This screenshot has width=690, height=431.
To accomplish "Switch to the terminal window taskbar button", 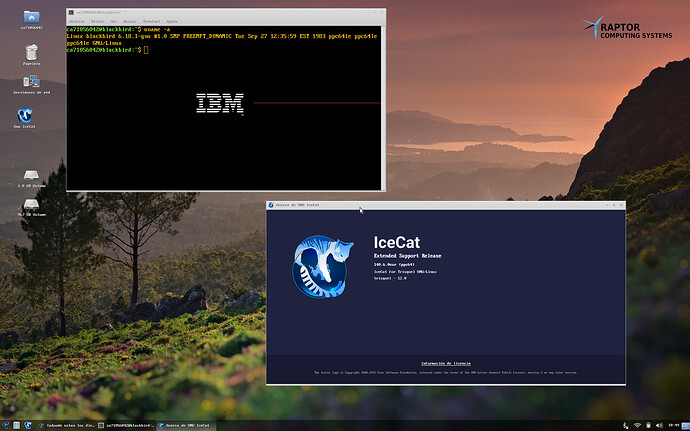I will [126, 426].
